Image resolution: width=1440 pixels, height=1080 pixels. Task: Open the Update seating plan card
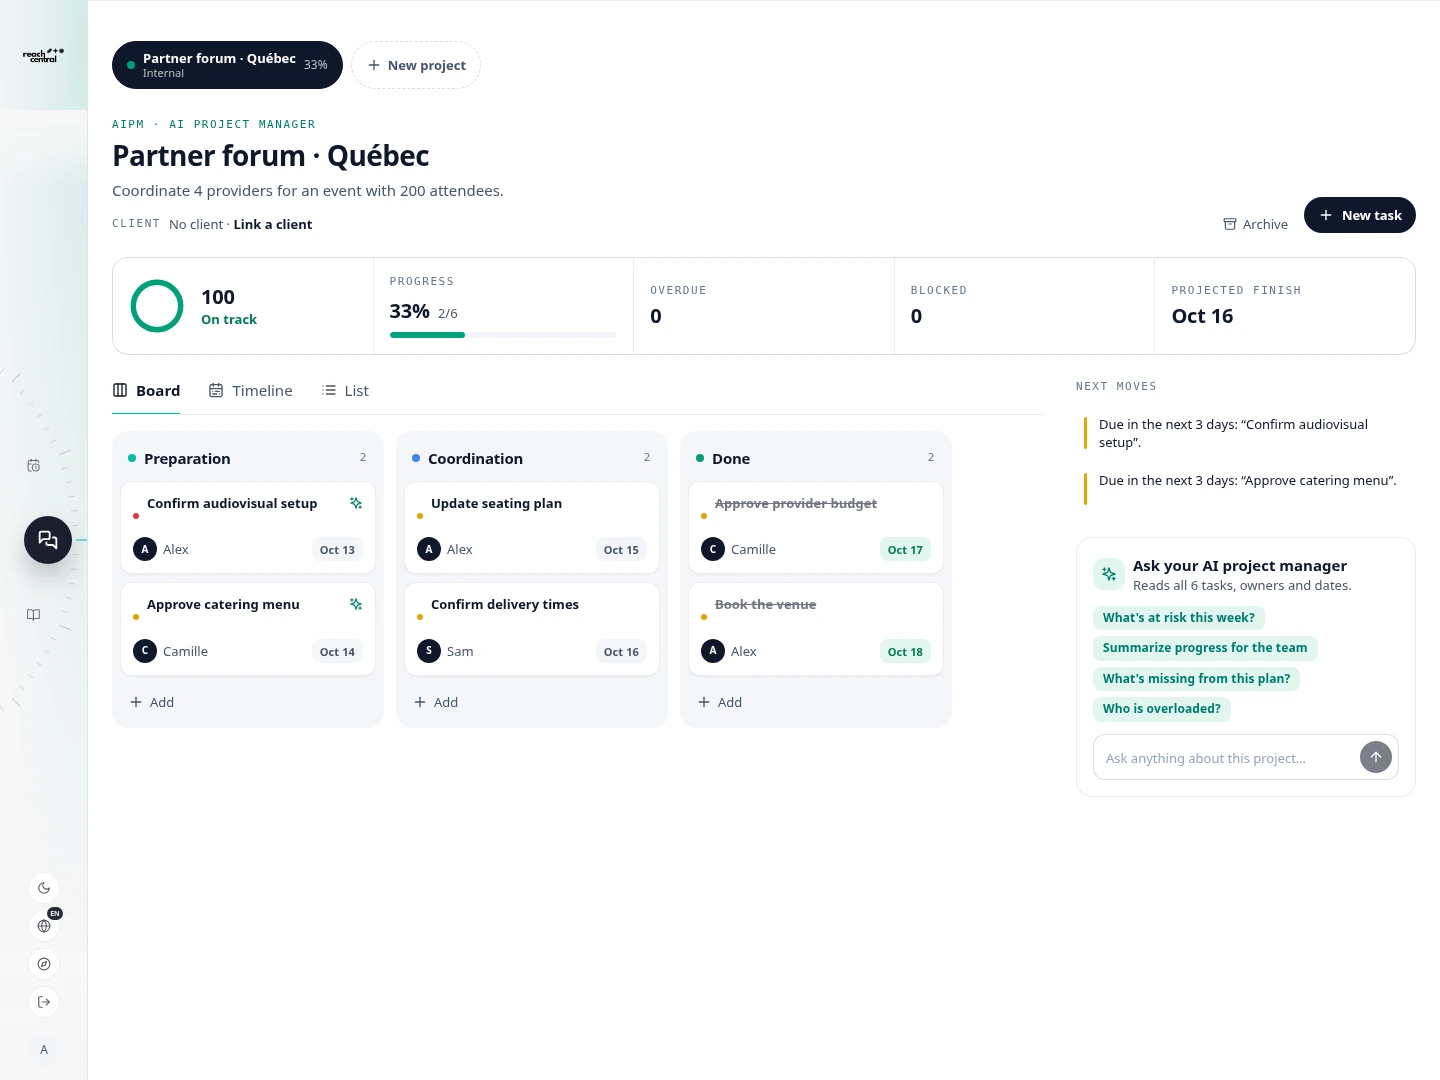[532, 528]
